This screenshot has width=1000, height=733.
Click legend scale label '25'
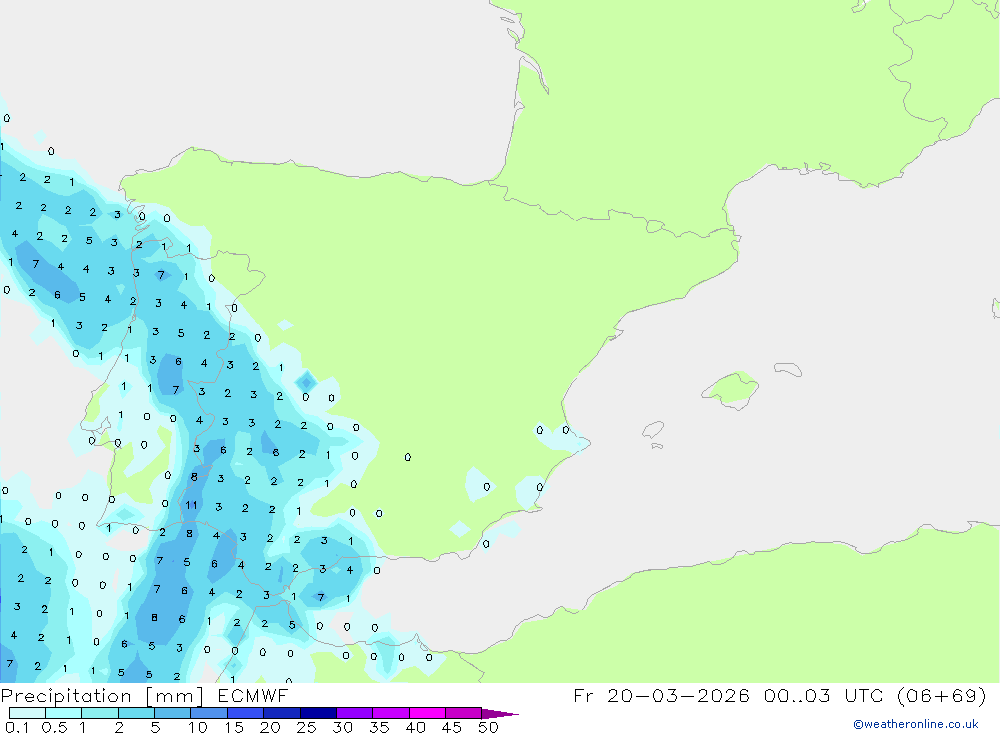point(306,727)
